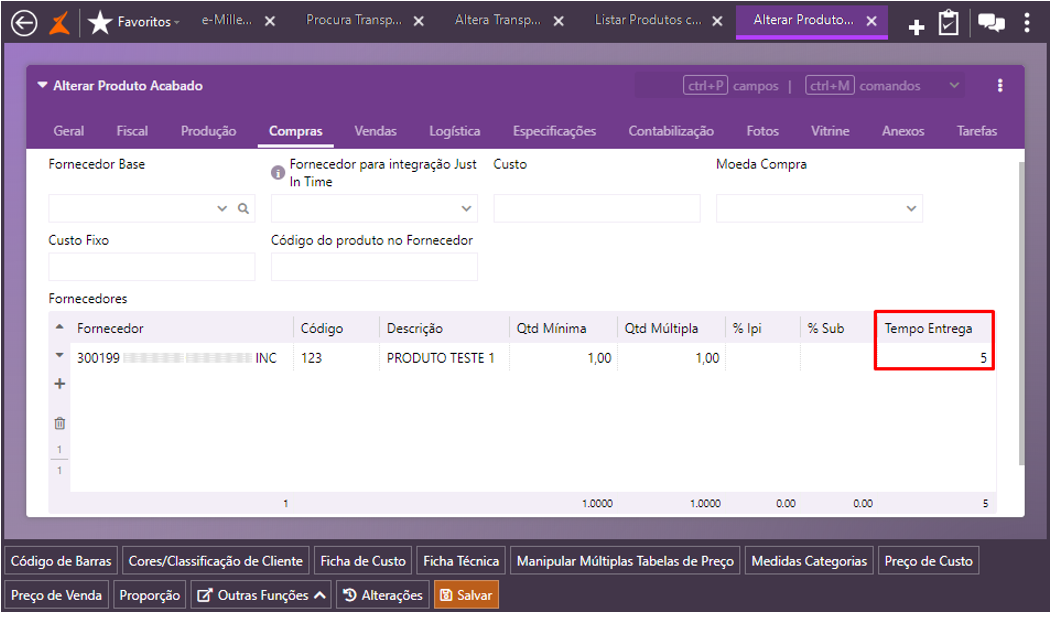Switch to the Vendas tab
Screen dimensions: 1052x630
(375, 131)
